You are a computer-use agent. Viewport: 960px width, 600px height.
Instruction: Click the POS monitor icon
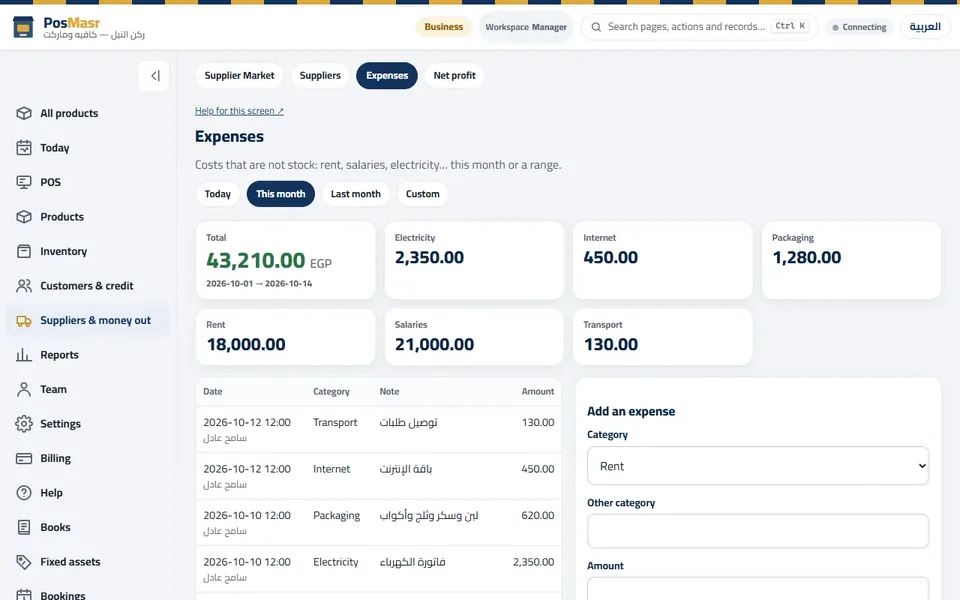point(24,182)
